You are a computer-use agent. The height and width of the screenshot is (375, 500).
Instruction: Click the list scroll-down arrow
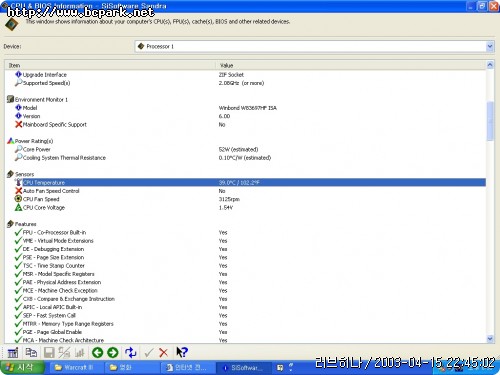click(490, 339)
